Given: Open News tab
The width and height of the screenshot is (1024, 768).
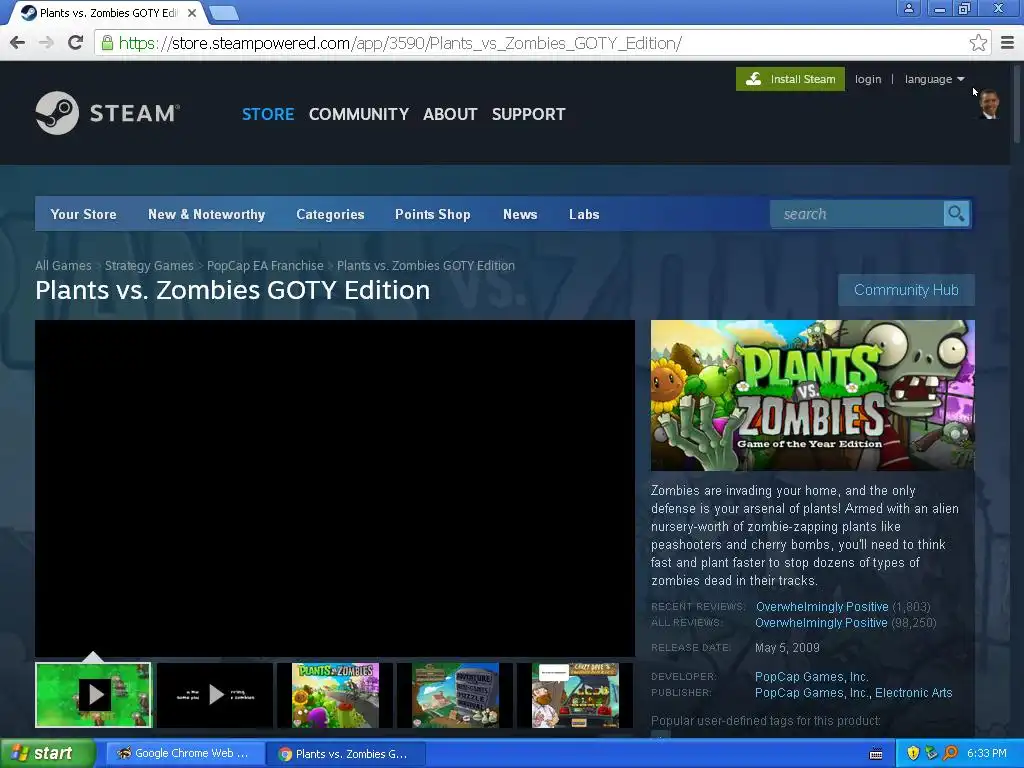Looking at the screenshot, I should [x=520, y=214].
